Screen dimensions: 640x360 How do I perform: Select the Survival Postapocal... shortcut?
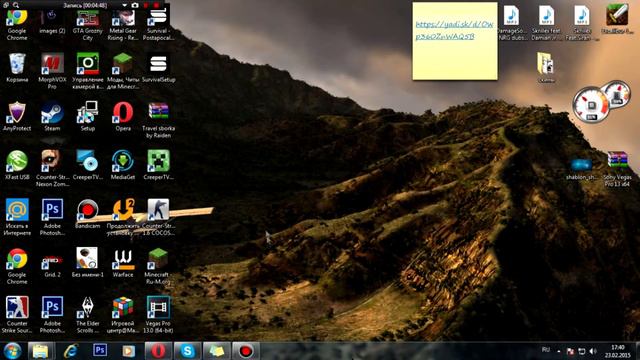tap(158, 25)
